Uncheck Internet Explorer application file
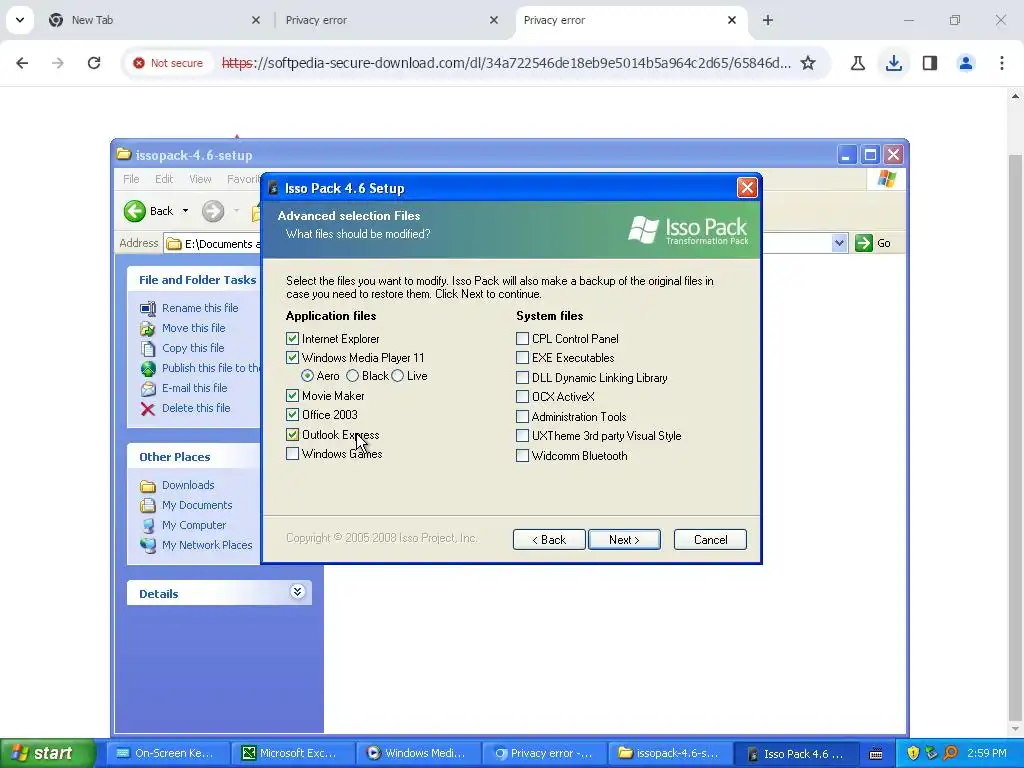This screenshot has width=1024, height=768. pyautogui.click(x=293, y=339)
